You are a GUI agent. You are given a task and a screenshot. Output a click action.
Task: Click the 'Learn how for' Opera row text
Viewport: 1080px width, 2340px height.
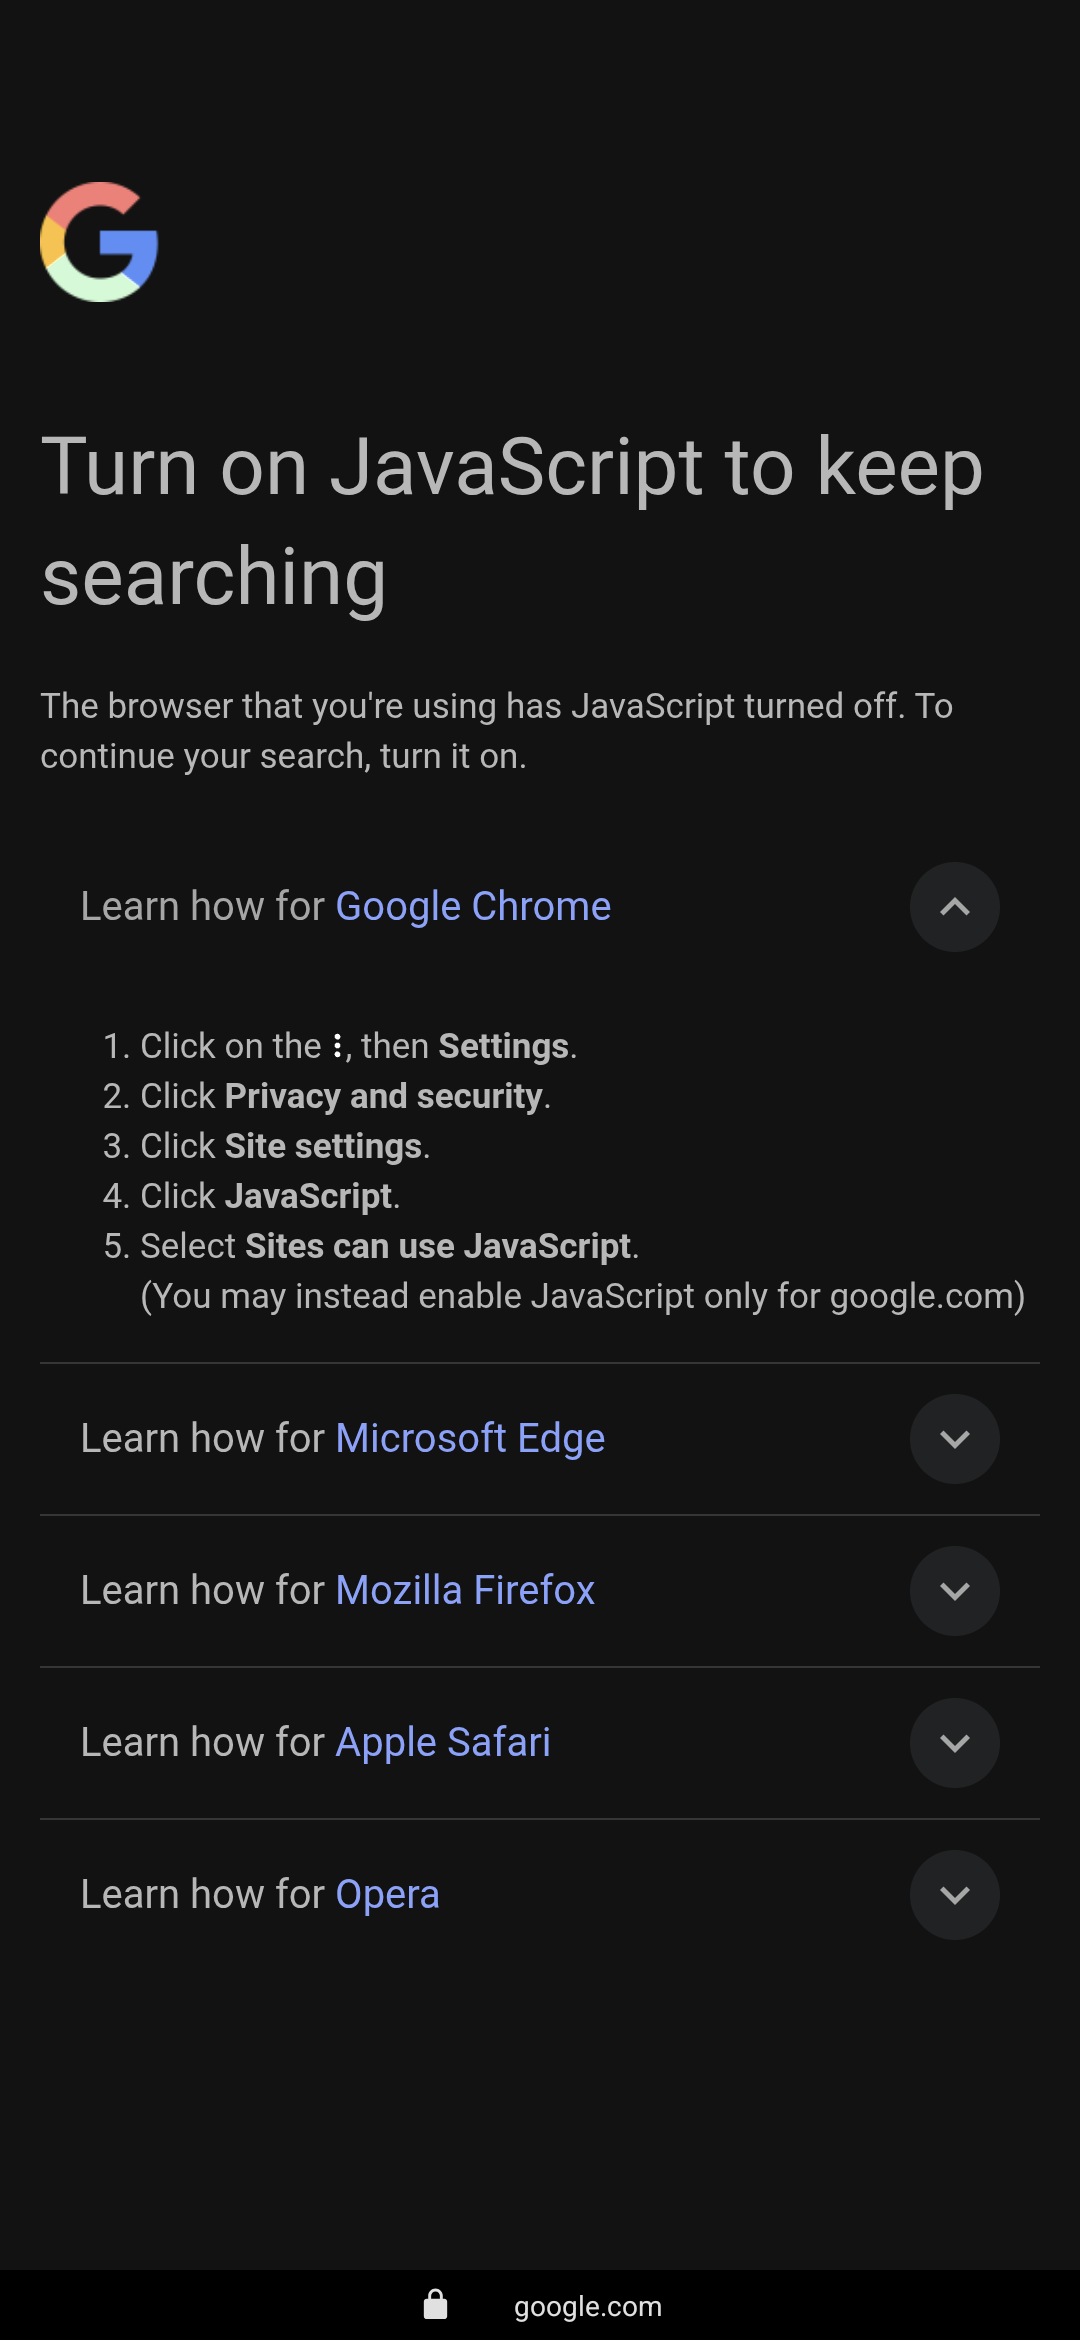click(x=203, y=1895)
